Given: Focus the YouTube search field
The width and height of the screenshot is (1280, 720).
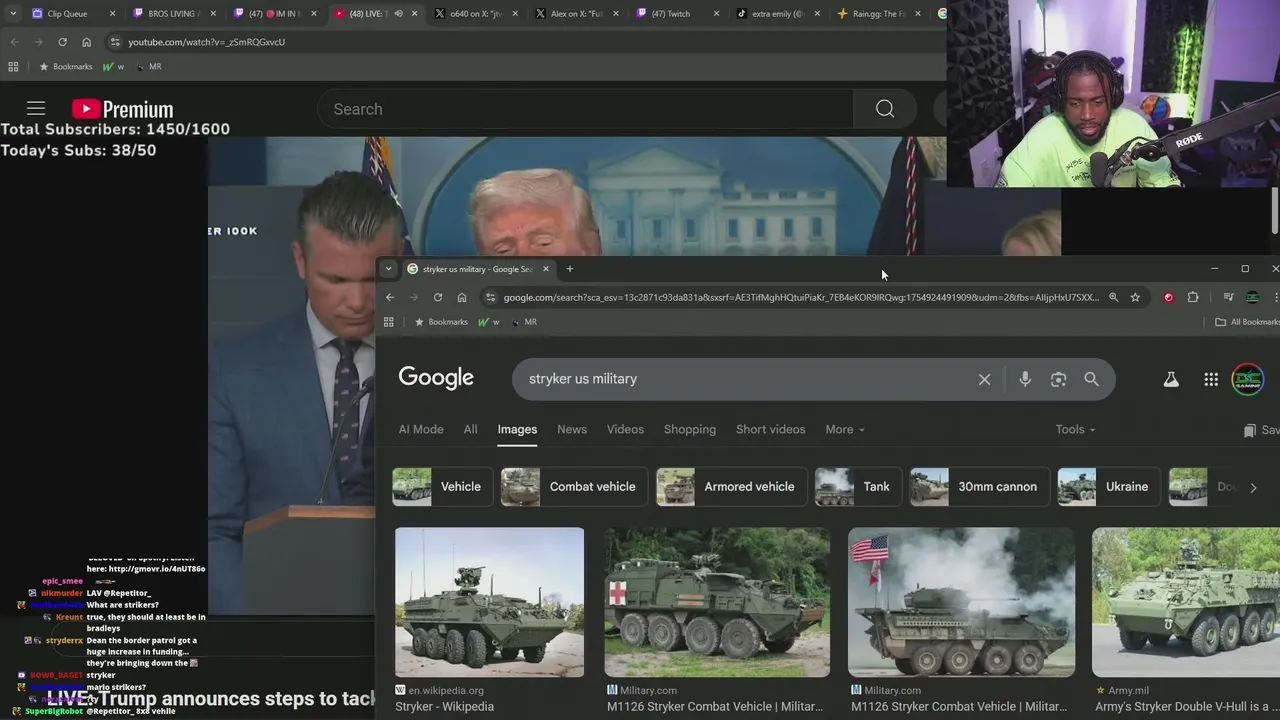Looking at the screenshot, I should coord(585,109).
